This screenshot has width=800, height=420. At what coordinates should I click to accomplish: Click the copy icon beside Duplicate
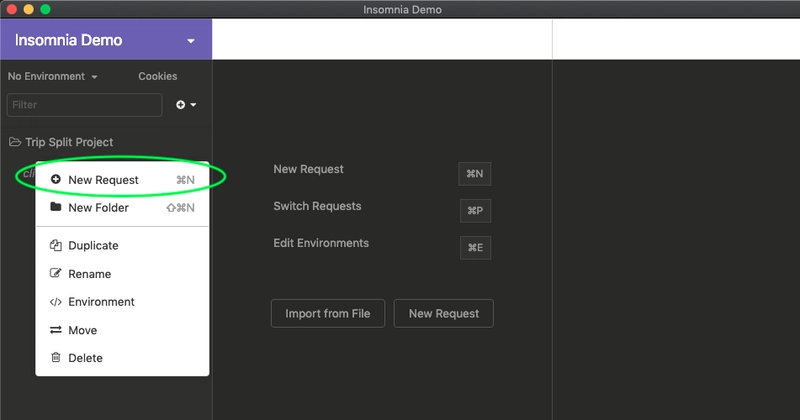click(56, 245)
